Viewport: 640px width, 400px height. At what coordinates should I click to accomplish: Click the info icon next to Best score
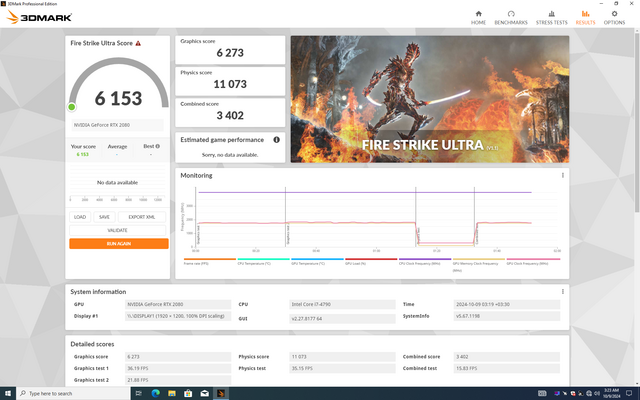pyautogui.click(x=156, y=146)
